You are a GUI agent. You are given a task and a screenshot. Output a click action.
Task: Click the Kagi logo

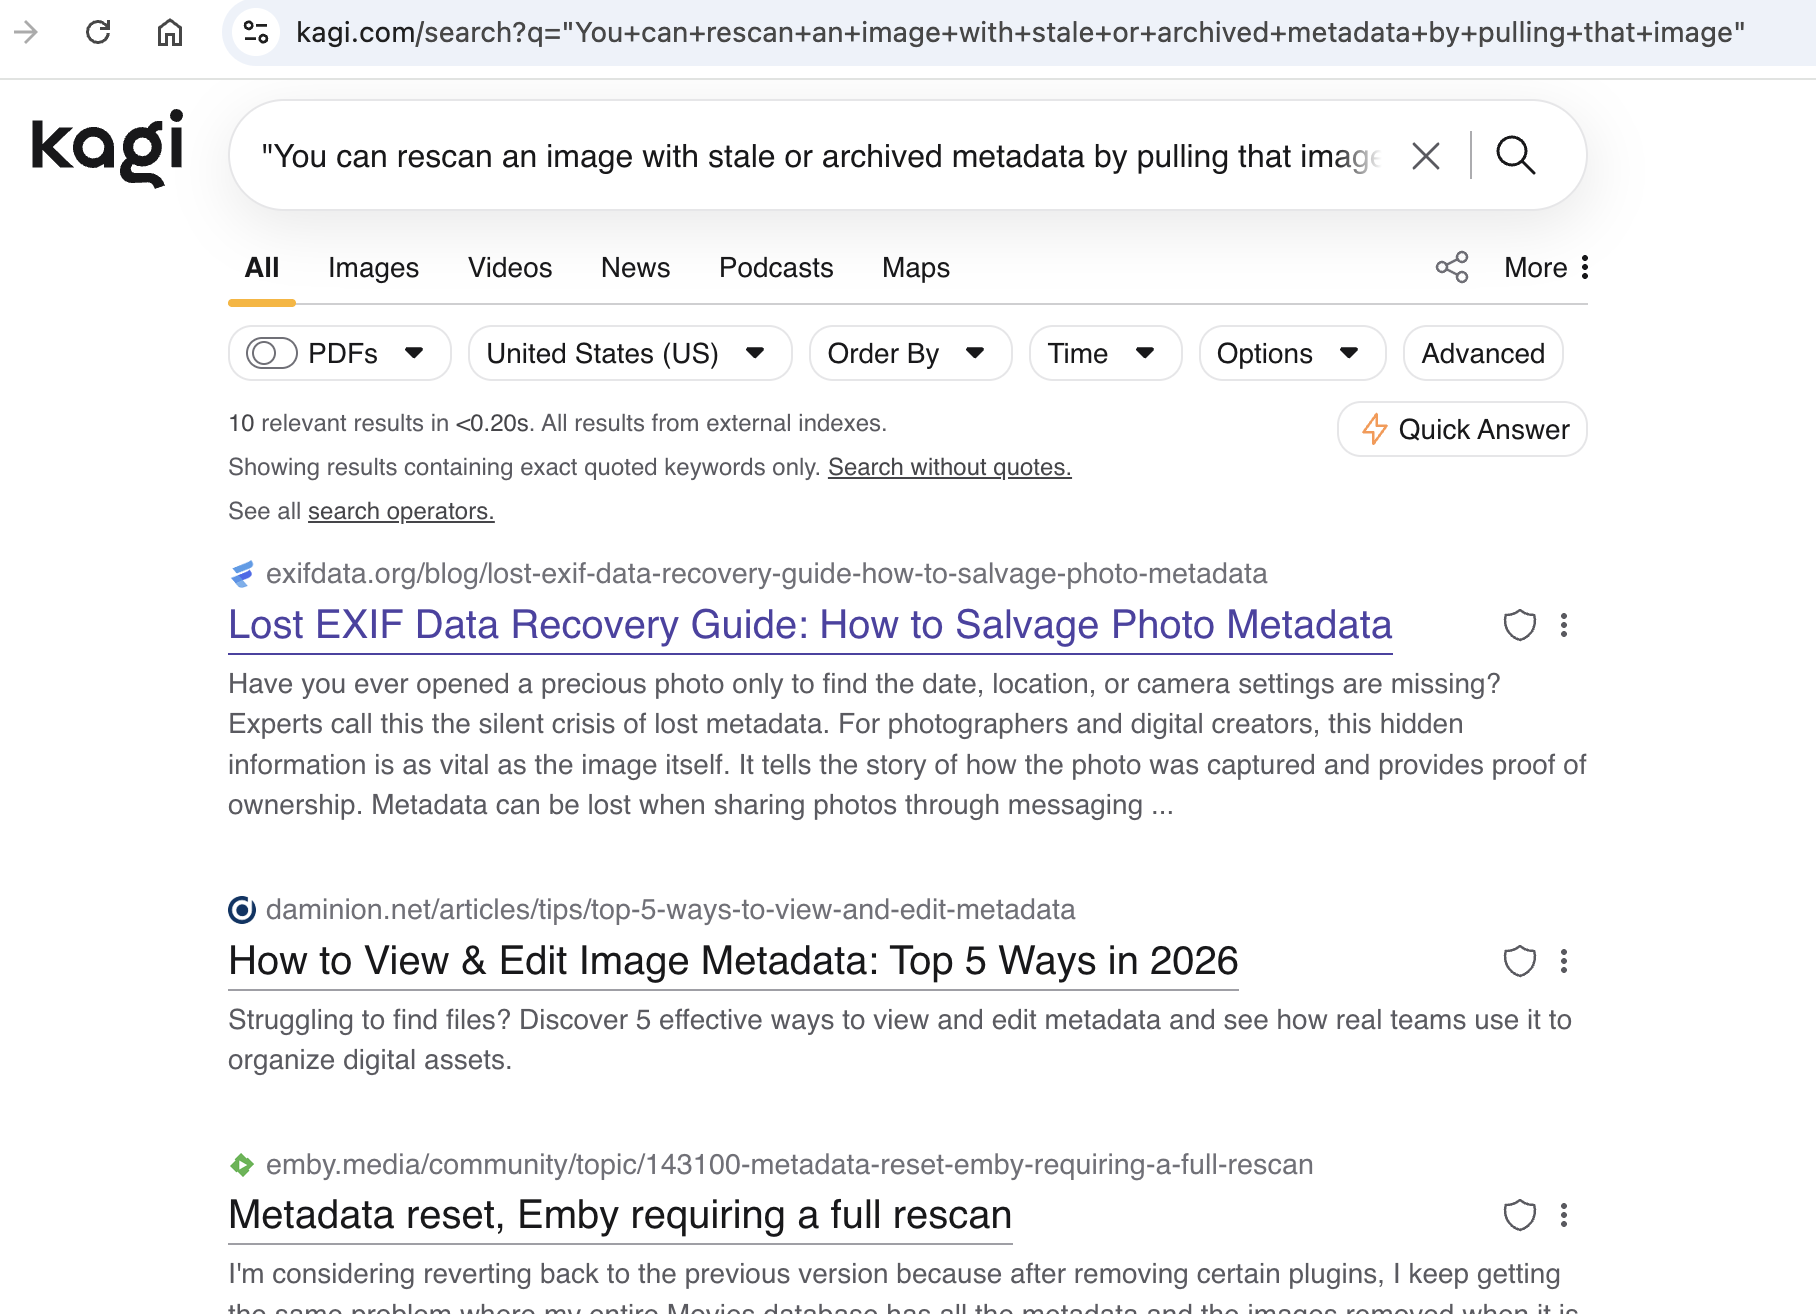point(107,148)
